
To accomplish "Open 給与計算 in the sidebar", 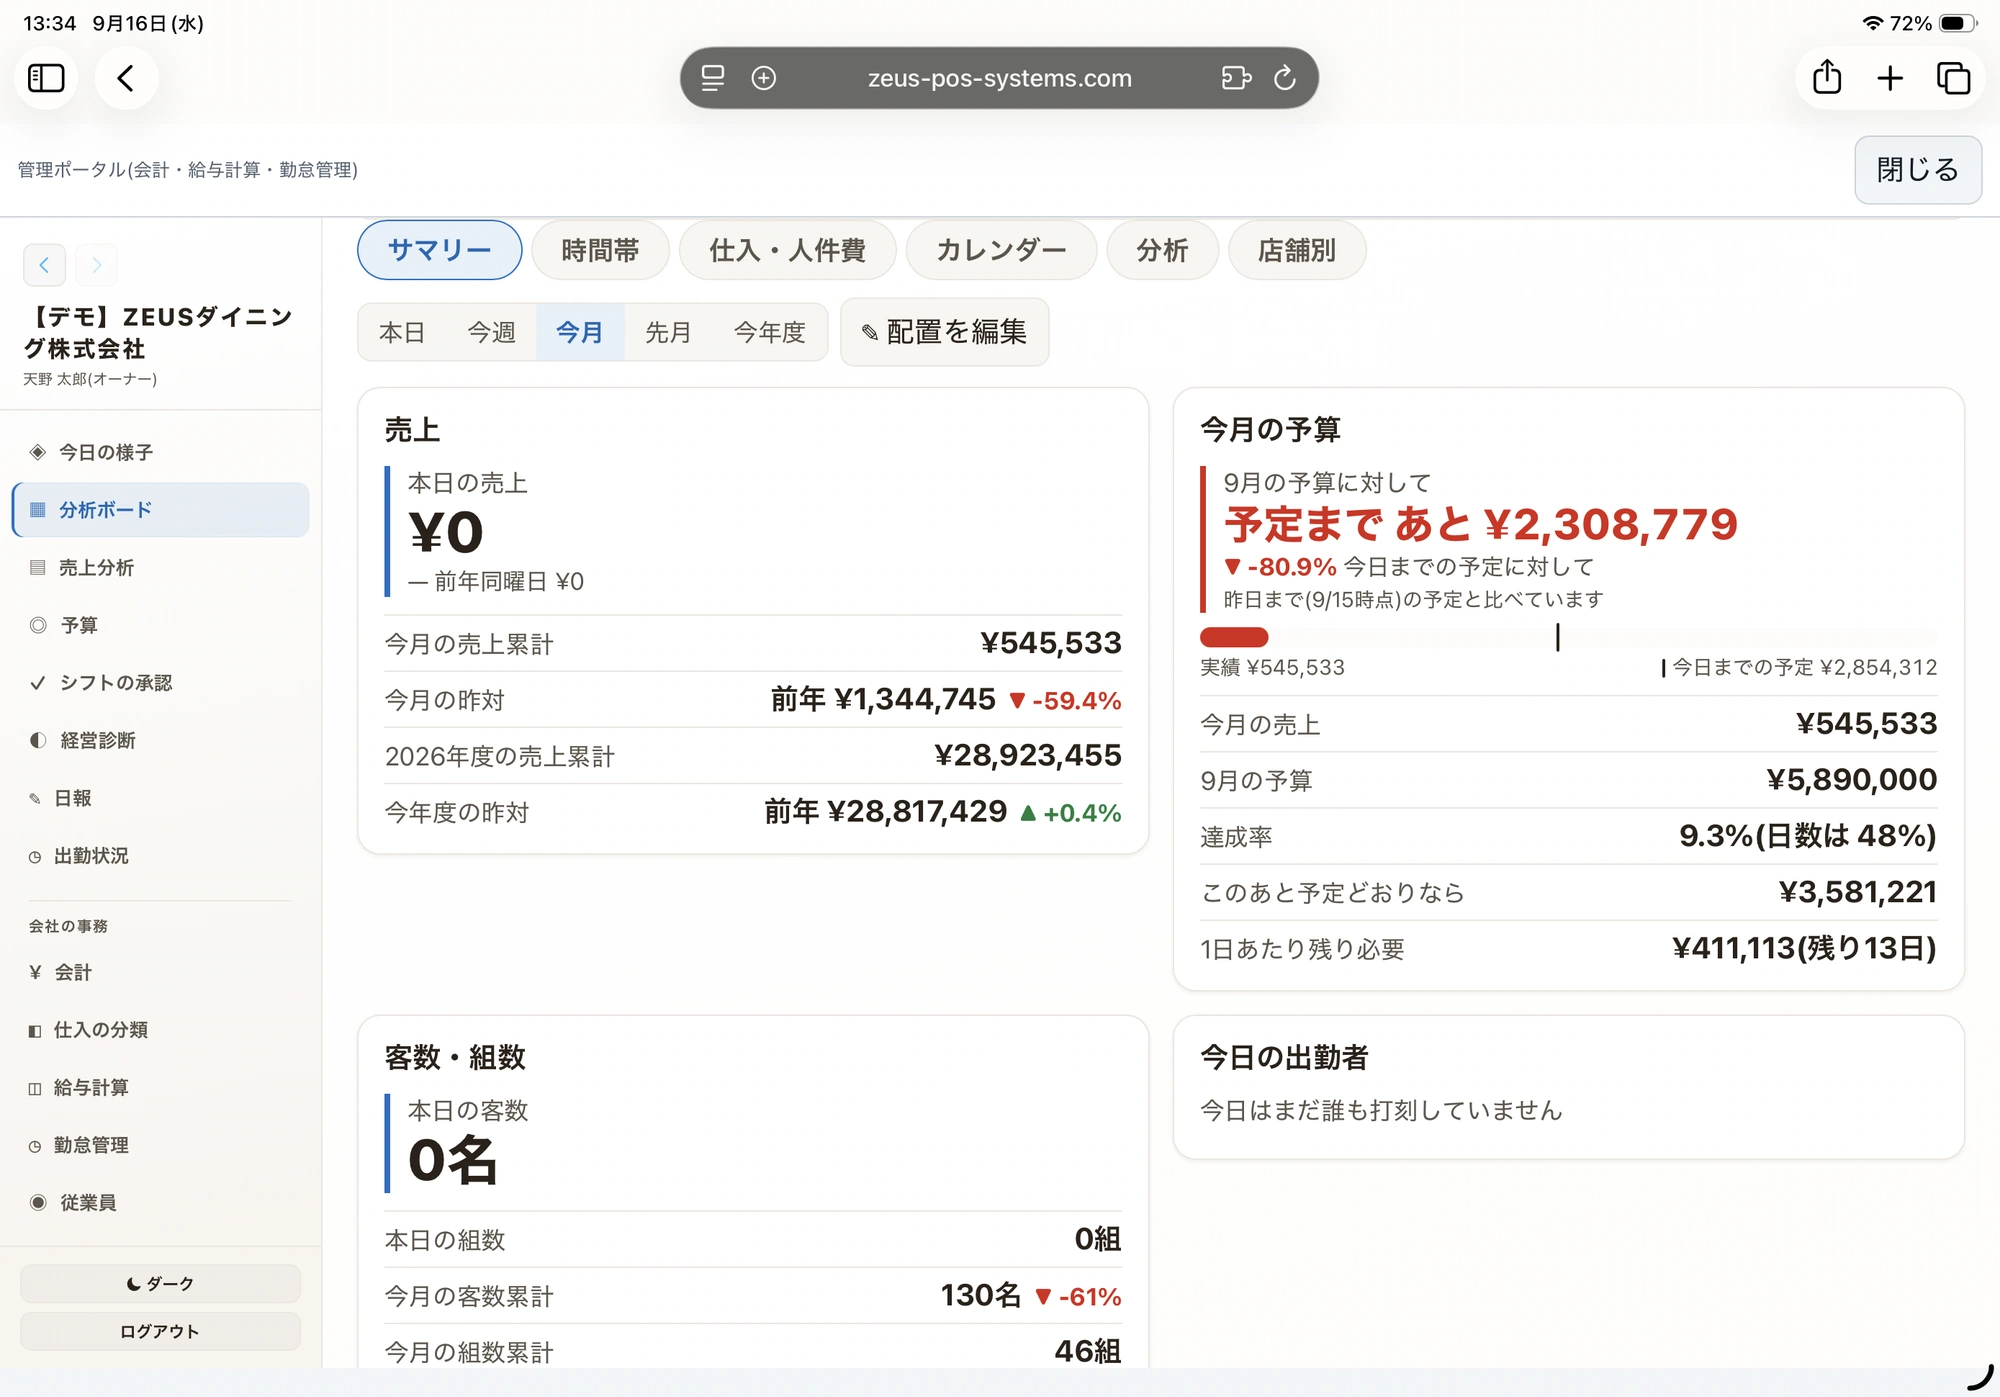I will 160,1088.
